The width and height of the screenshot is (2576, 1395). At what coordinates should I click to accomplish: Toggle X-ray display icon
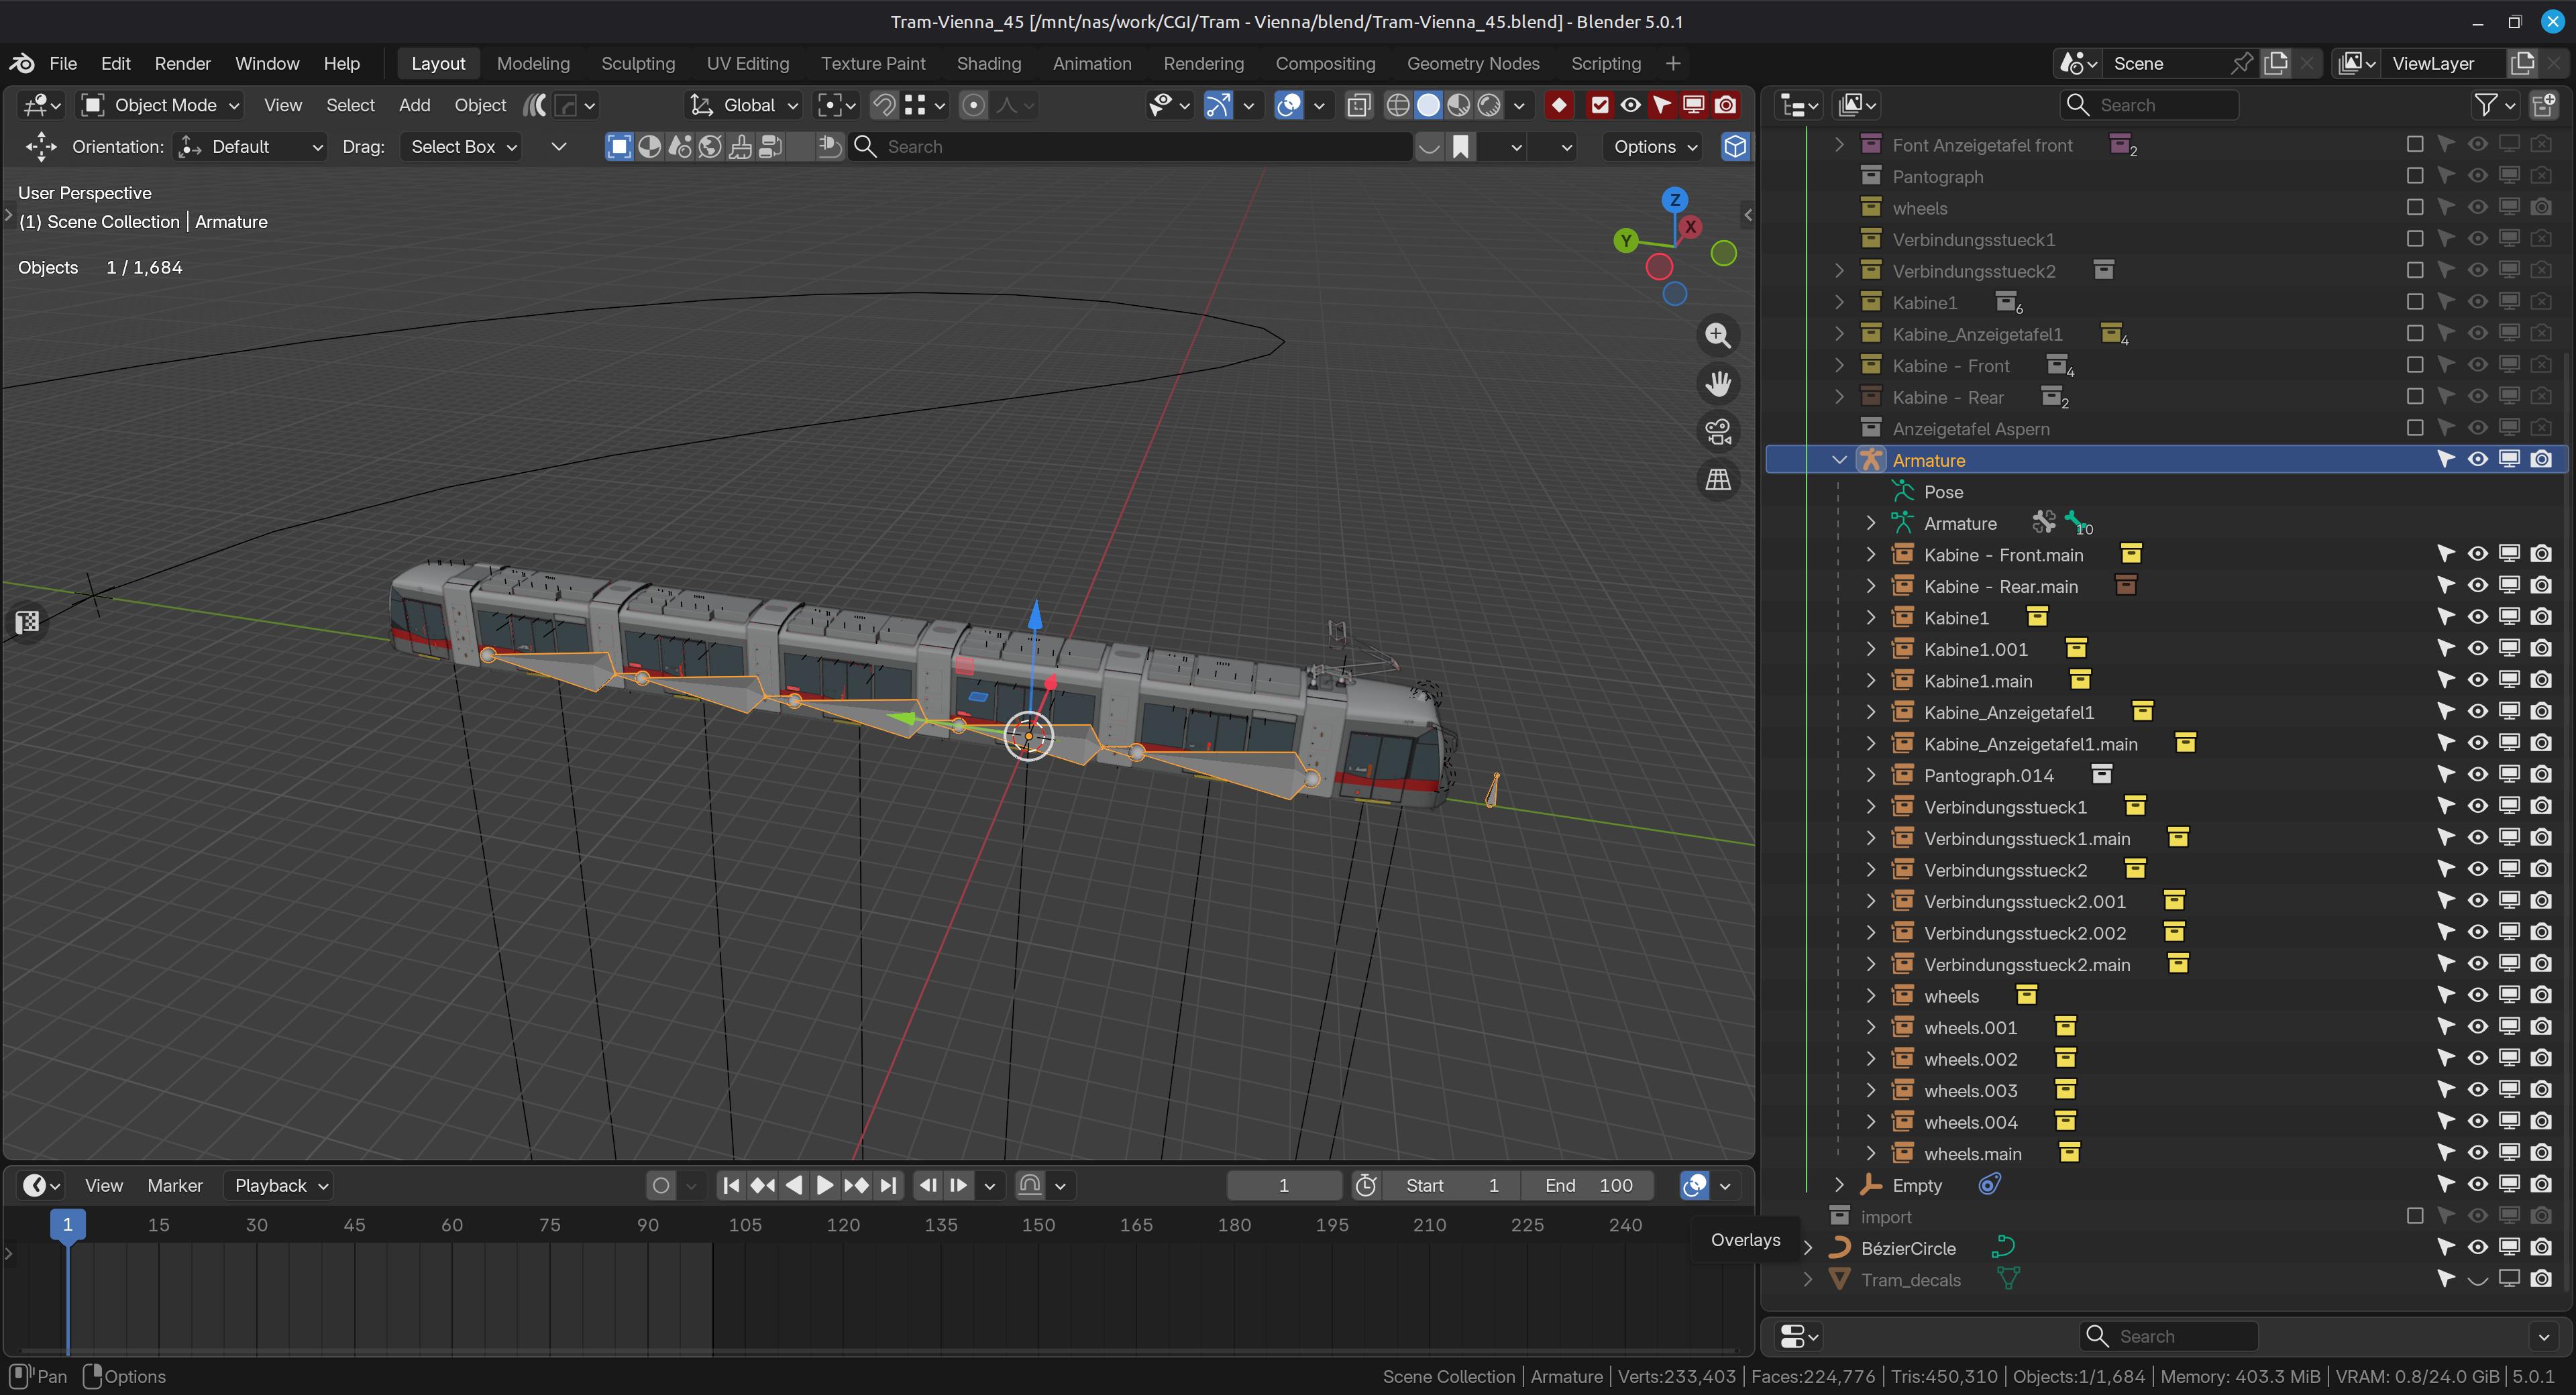pyautogui.click(x=1358, y=105)
